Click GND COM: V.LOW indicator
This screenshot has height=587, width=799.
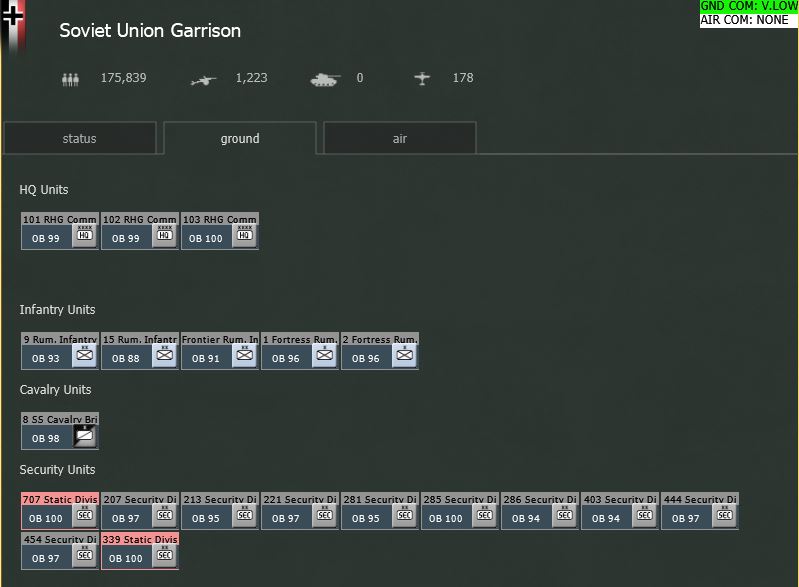coord(749,6)
